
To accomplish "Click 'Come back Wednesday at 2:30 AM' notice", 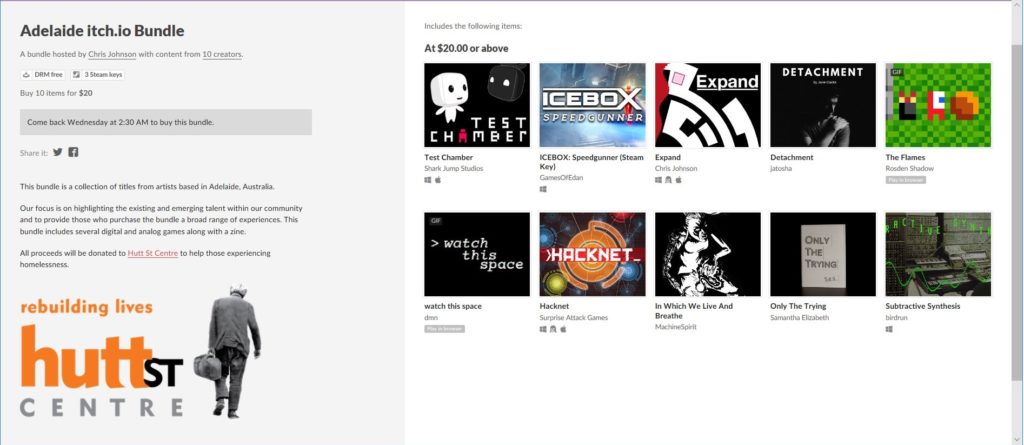I will 166,122.
